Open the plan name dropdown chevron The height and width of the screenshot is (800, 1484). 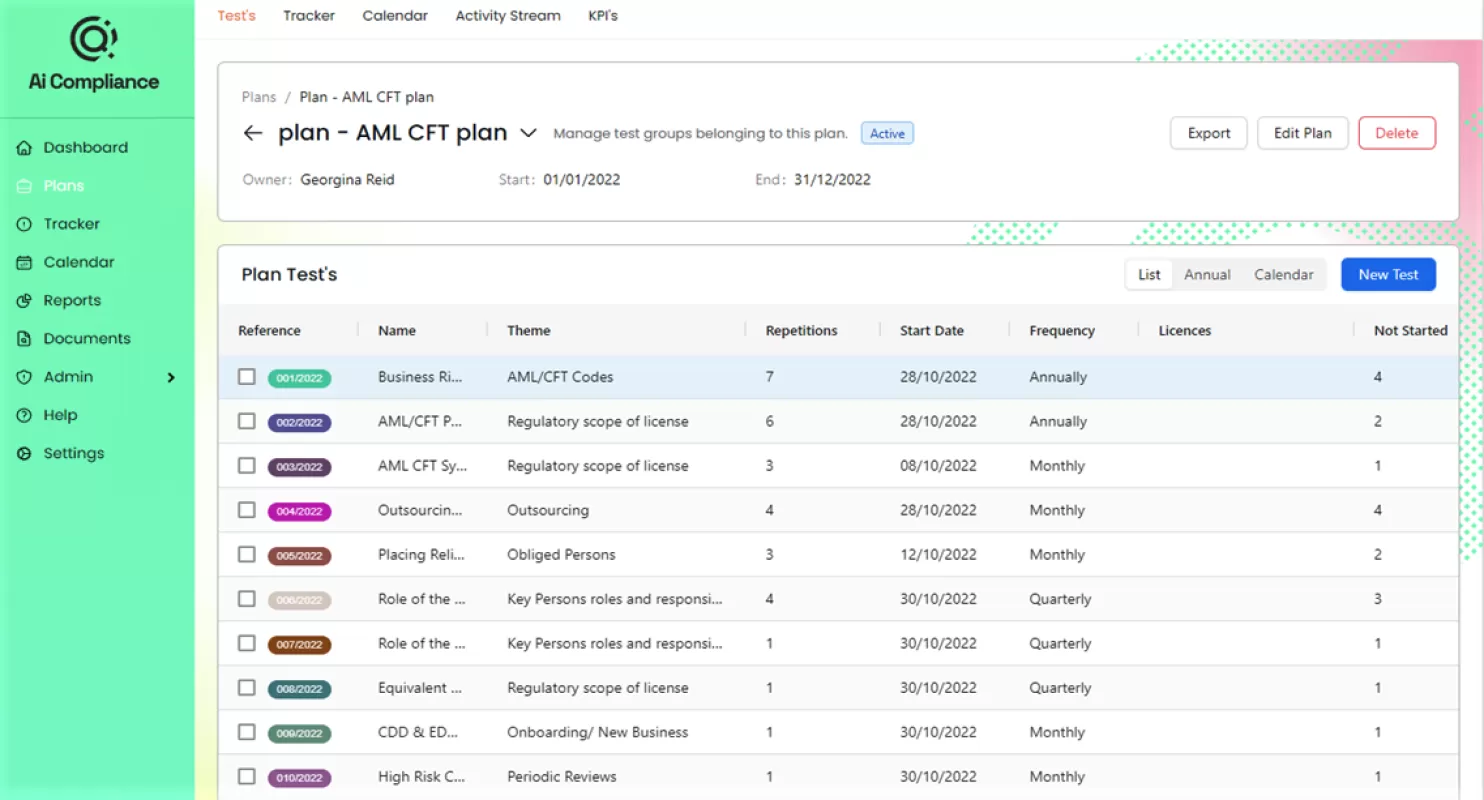click(528, 133)
